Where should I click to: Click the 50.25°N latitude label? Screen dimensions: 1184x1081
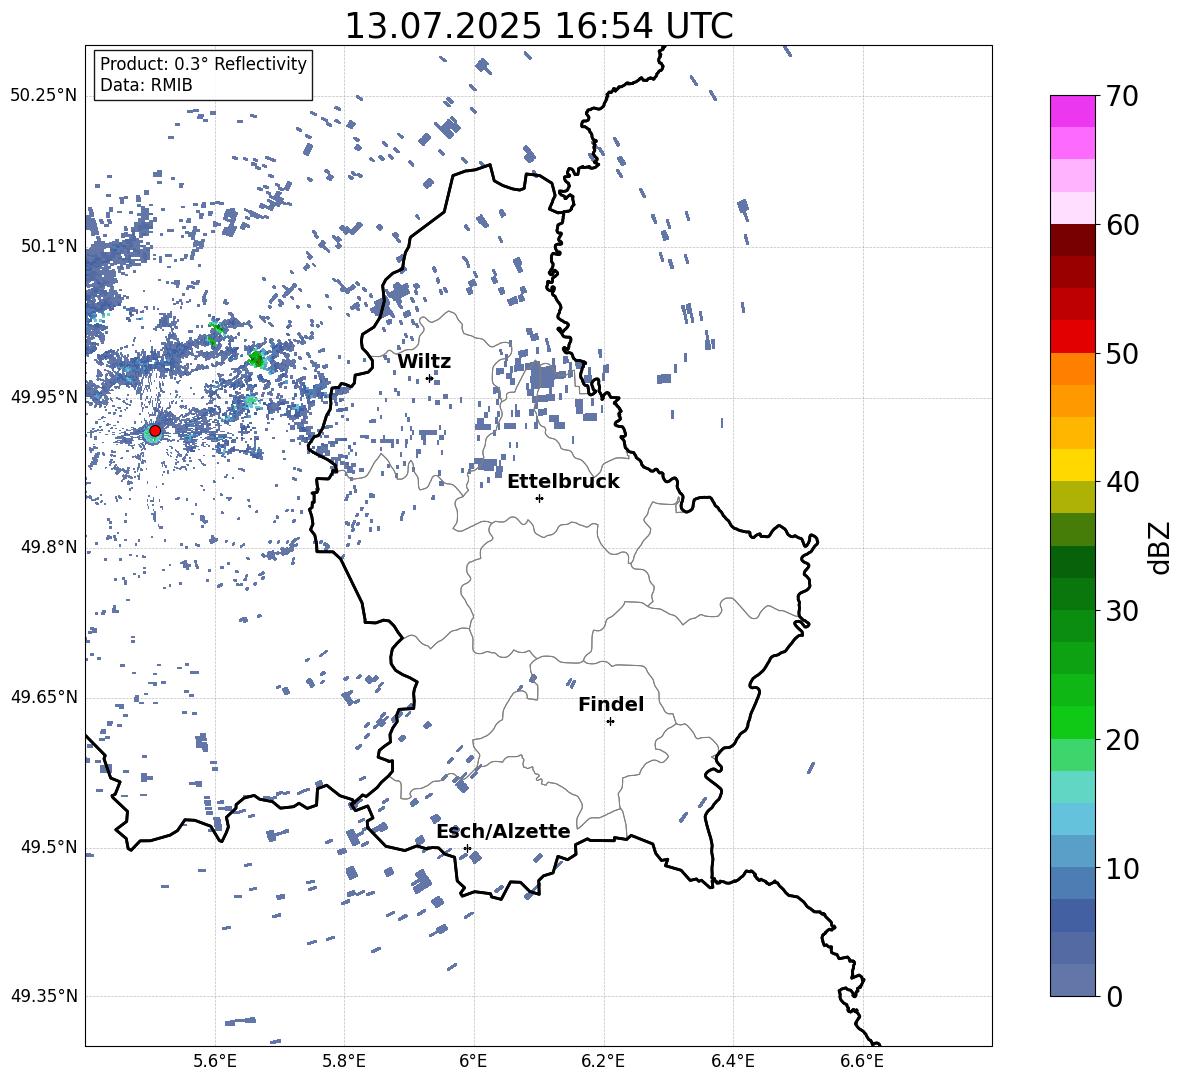44,96
